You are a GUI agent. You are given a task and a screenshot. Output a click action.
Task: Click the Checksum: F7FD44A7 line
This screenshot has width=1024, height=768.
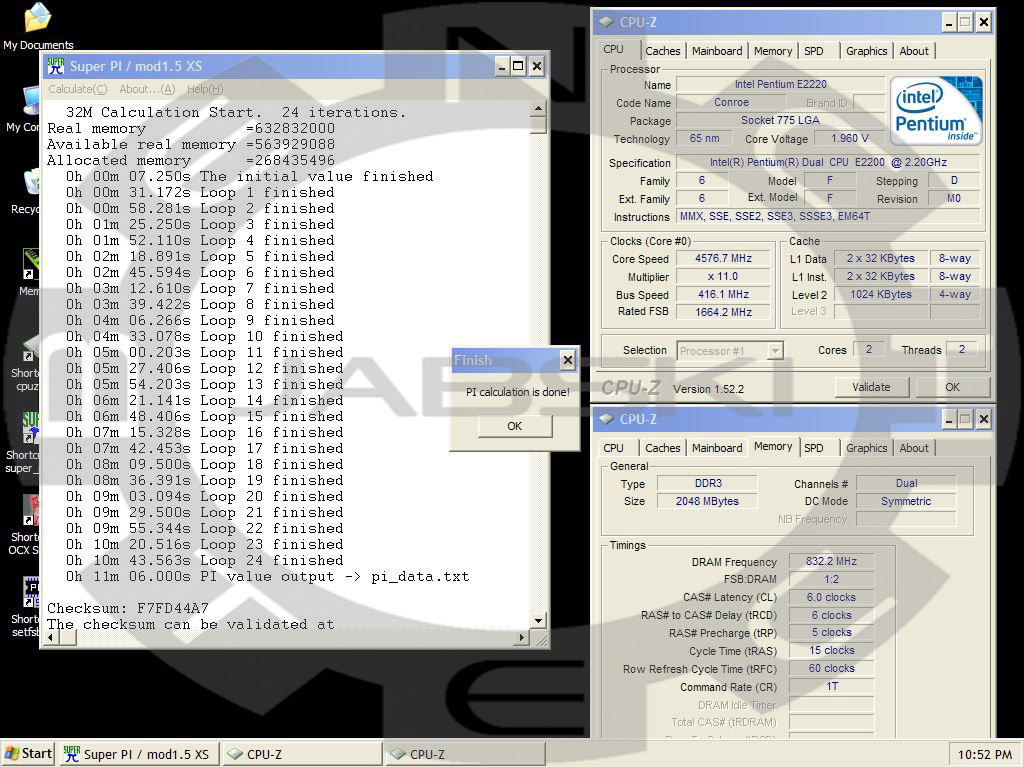point(127,608)
